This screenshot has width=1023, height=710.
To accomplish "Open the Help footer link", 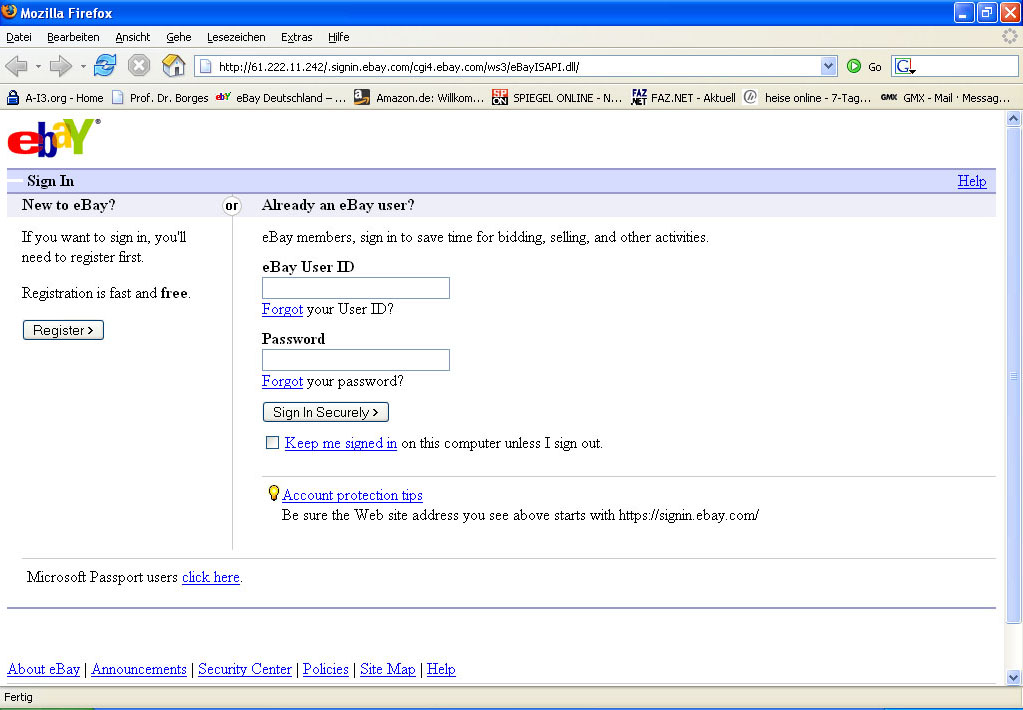I will [441, 669].
